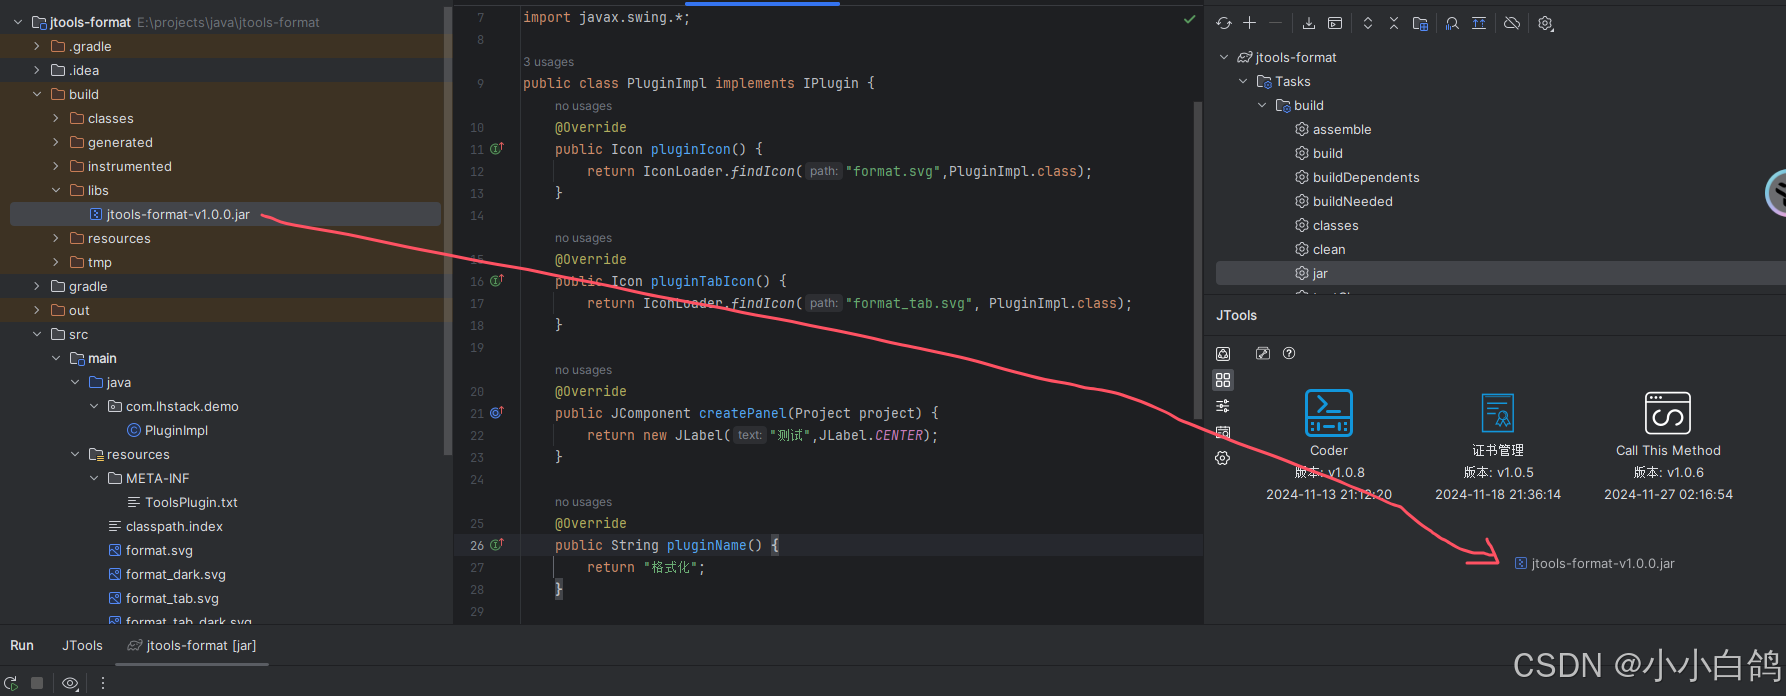Toggle Gradle offline mode
1786x696 pixels.
[x=1512, y=23]
